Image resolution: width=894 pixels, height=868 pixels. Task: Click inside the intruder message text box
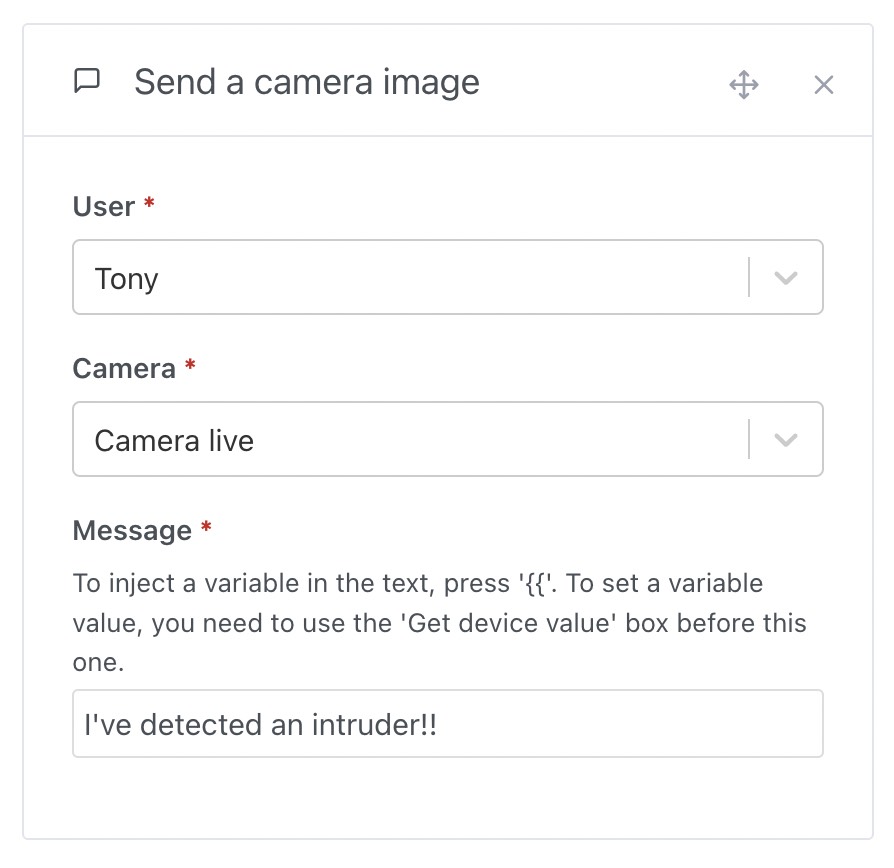click(x=400, y=723)
